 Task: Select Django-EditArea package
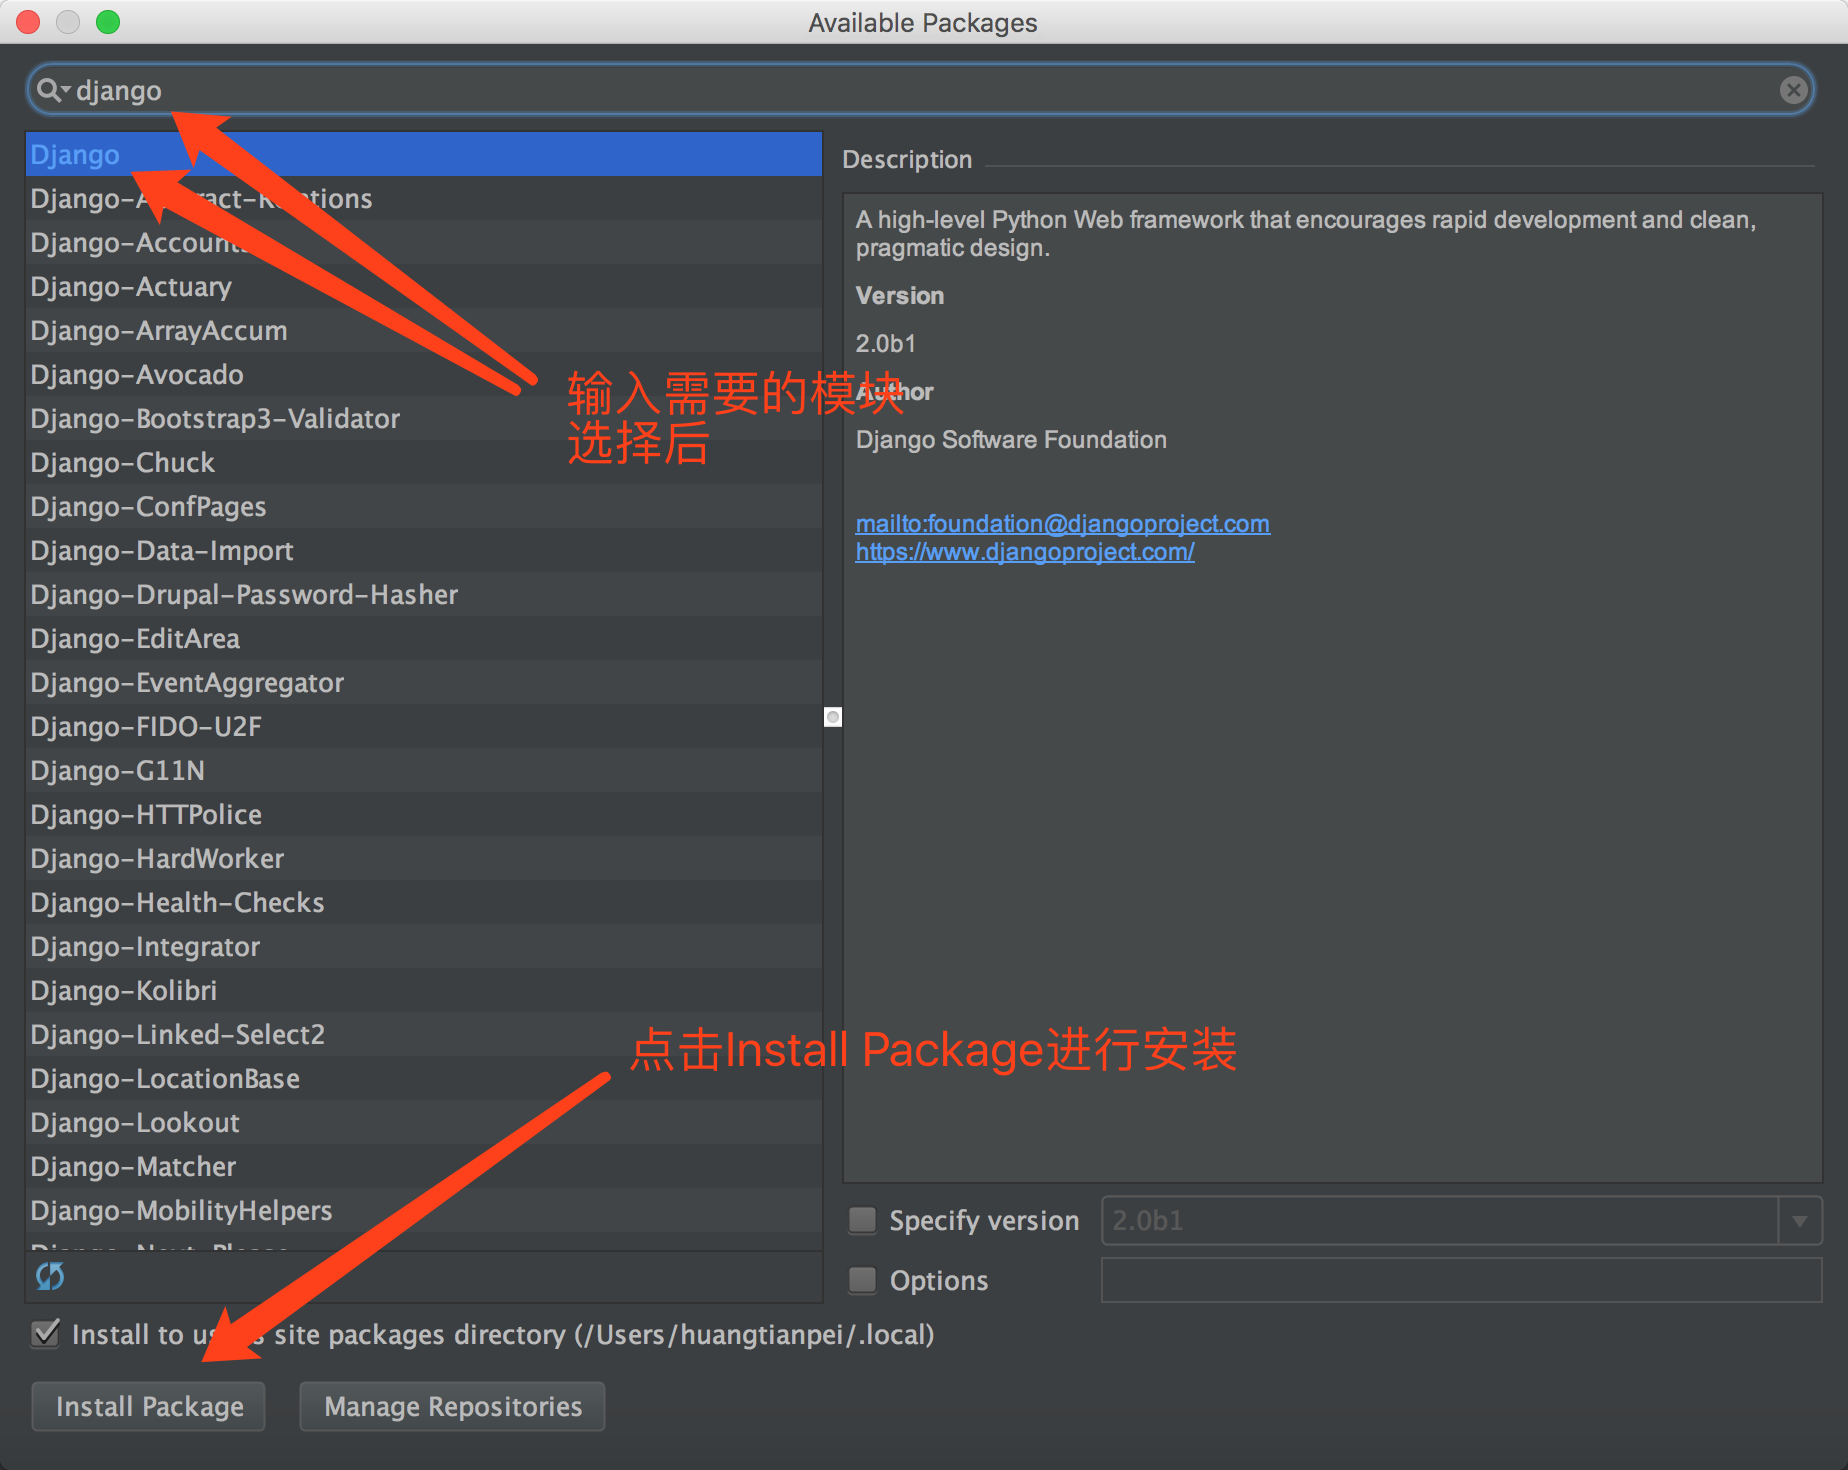tap(424, 638)
